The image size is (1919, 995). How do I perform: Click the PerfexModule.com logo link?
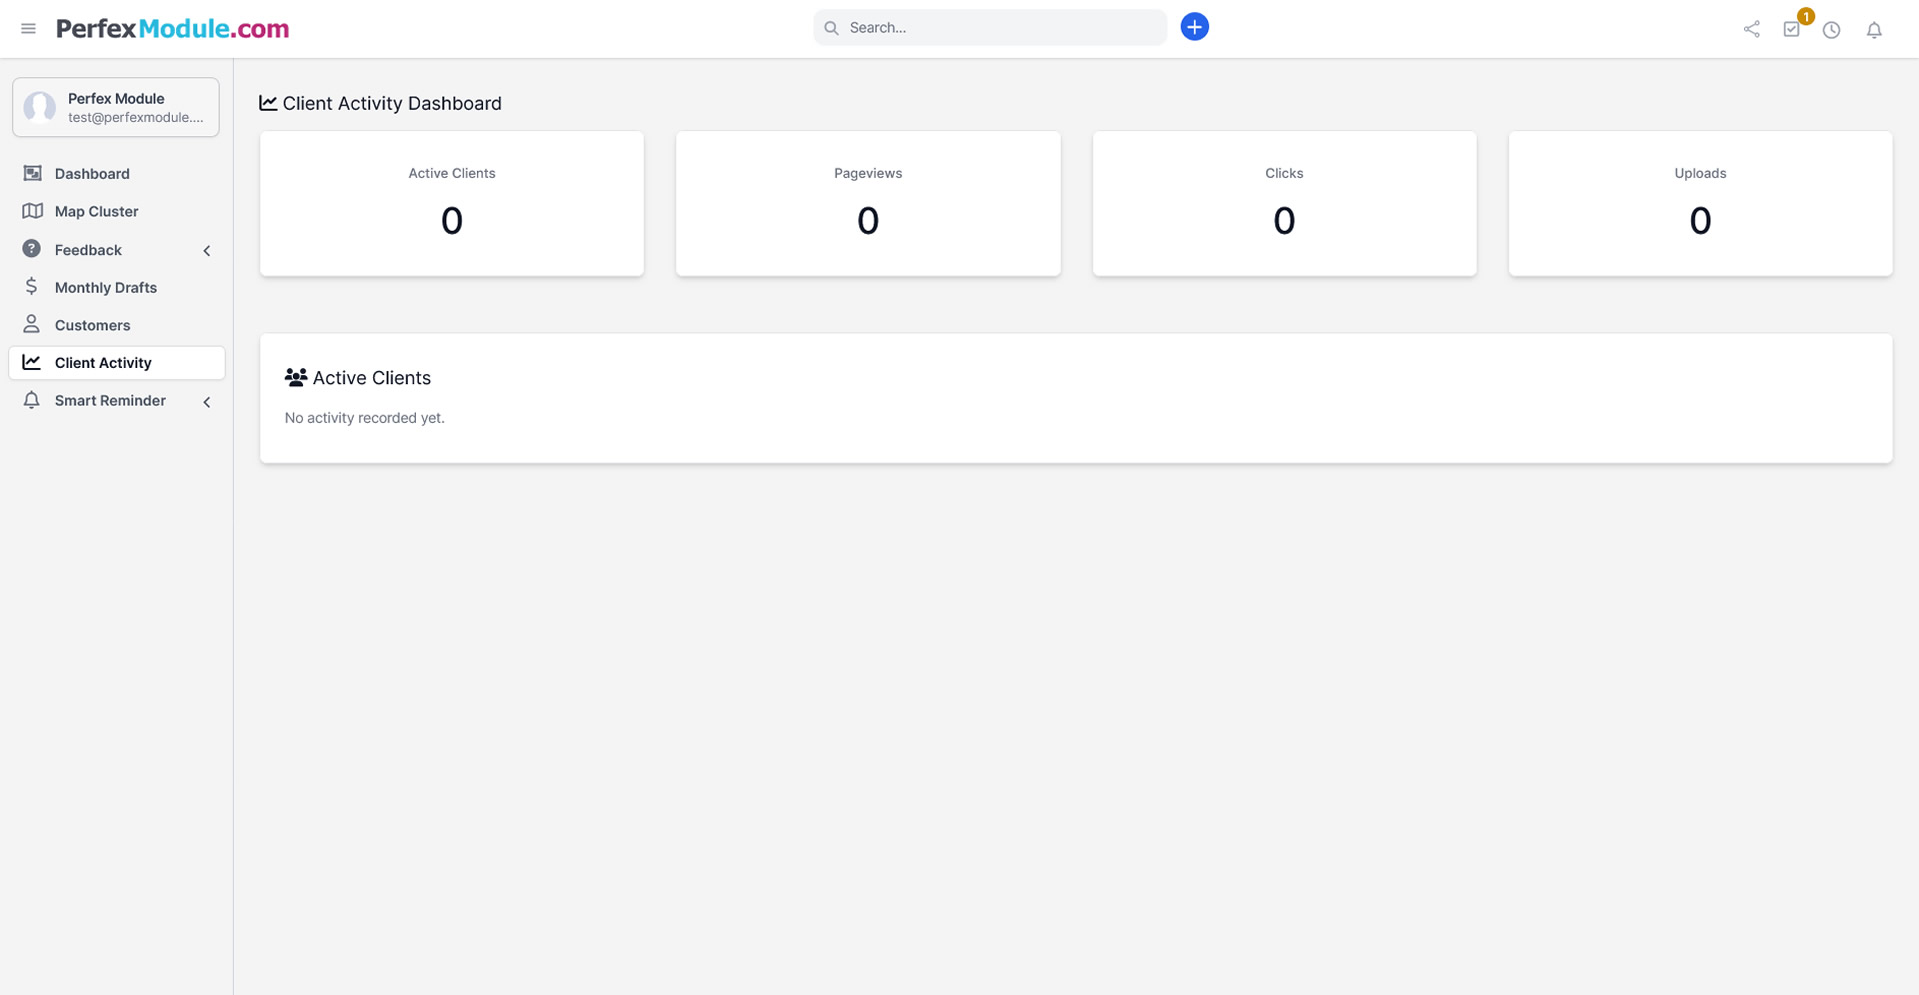click(172, 29)
